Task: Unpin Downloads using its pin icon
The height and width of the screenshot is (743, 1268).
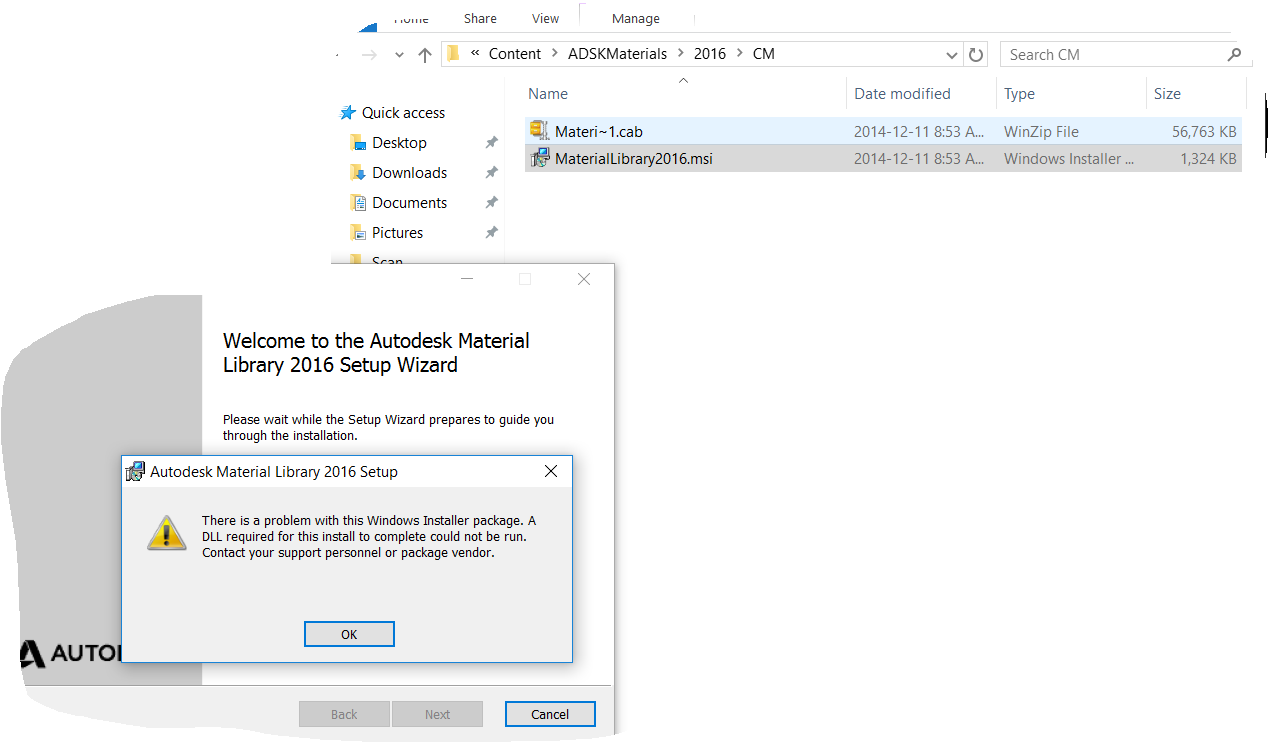Action: point(491,173)
